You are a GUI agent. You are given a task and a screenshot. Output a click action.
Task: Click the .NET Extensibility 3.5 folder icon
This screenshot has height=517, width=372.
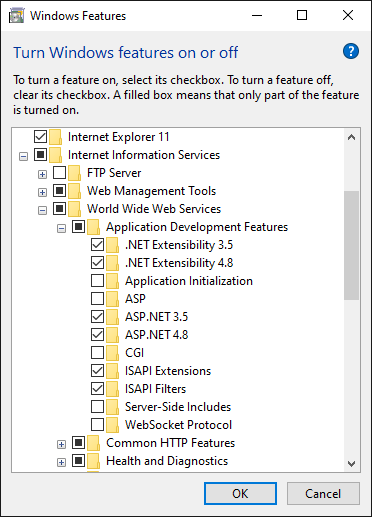click(112, 245)
